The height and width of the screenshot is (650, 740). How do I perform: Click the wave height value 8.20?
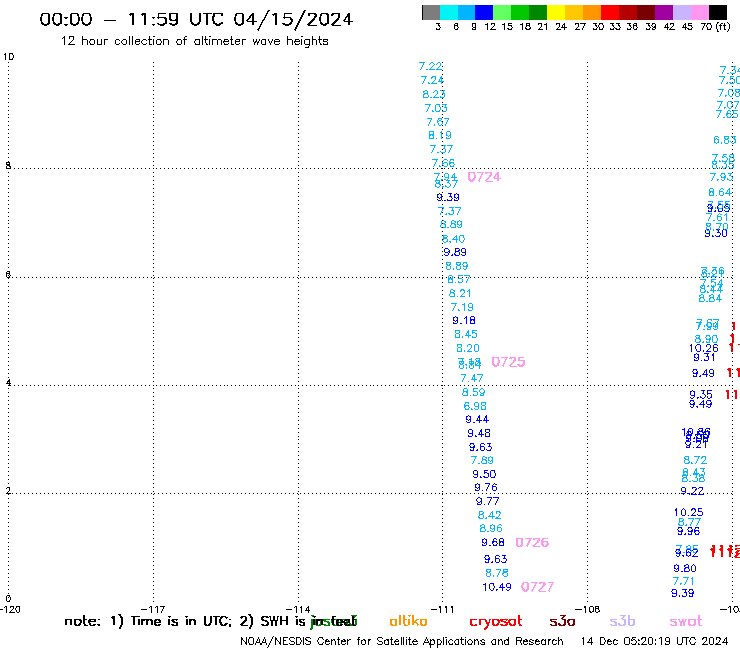468,348
